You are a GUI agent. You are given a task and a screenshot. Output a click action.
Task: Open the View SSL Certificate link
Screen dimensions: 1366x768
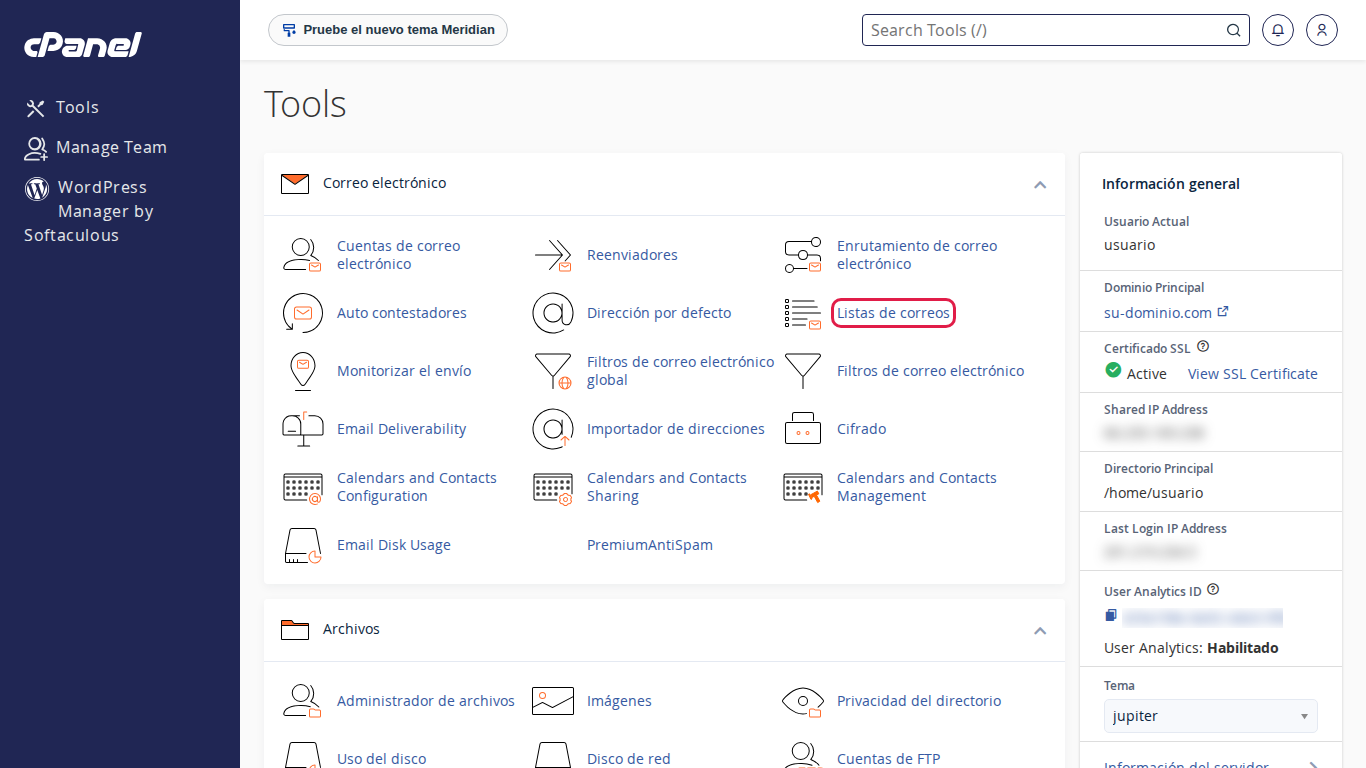(x=1253, y=374)
